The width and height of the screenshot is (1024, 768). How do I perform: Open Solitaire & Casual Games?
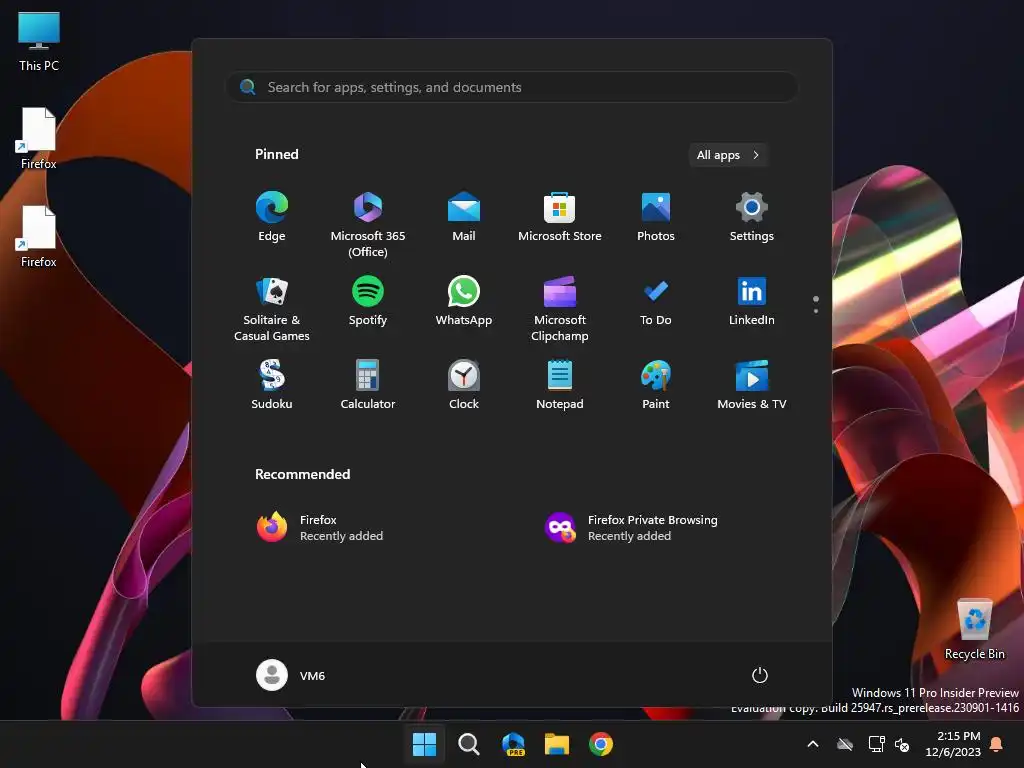coord(272,309)
